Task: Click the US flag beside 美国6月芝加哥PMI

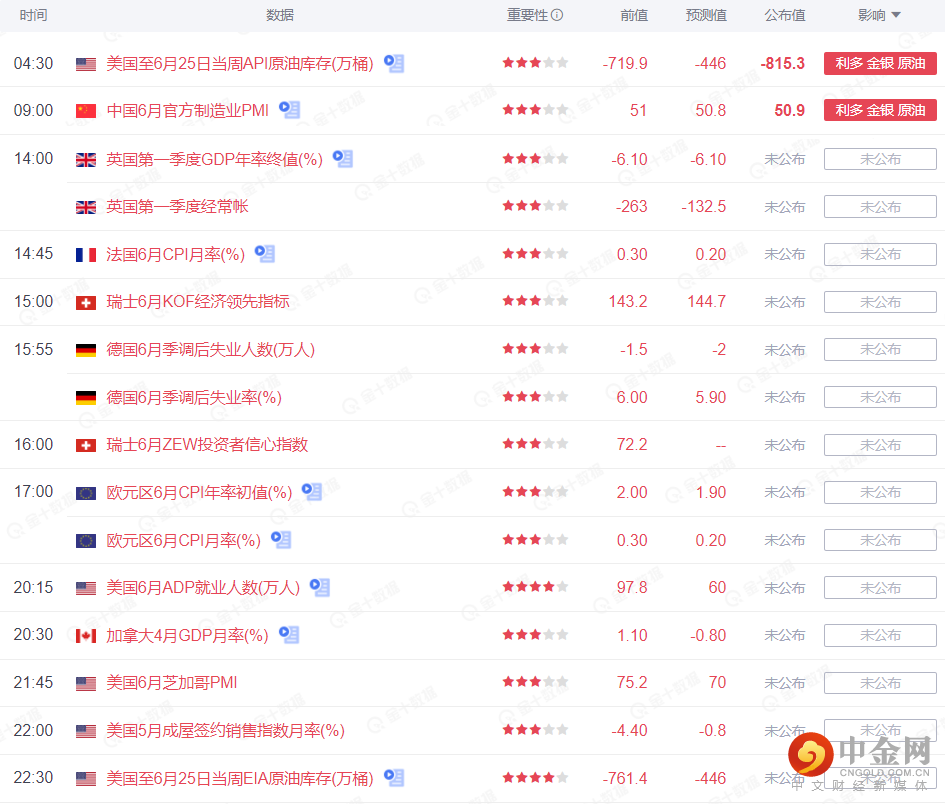Action: (x=86, y=683)
